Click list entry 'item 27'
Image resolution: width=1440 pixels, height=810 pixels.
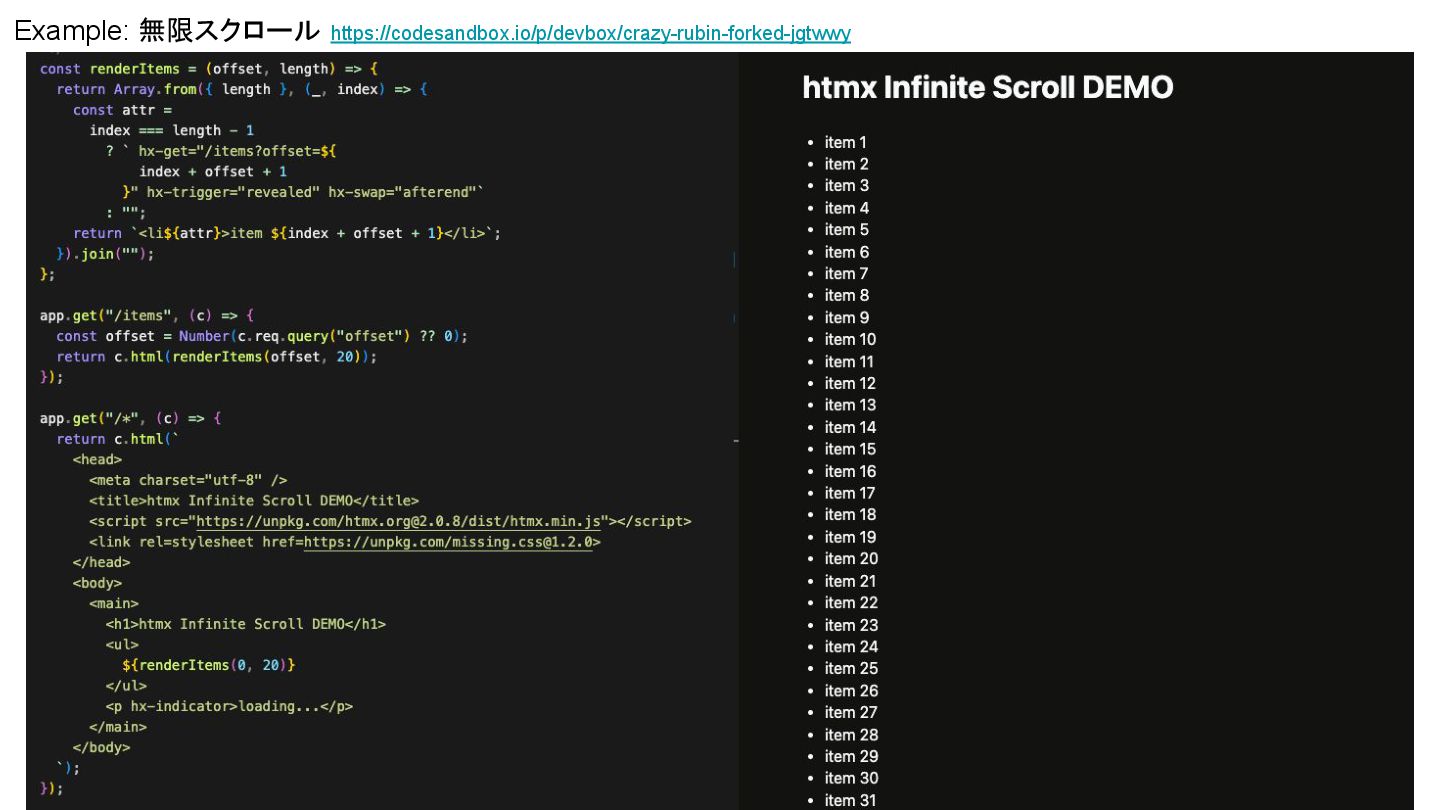tap(851, 713)
